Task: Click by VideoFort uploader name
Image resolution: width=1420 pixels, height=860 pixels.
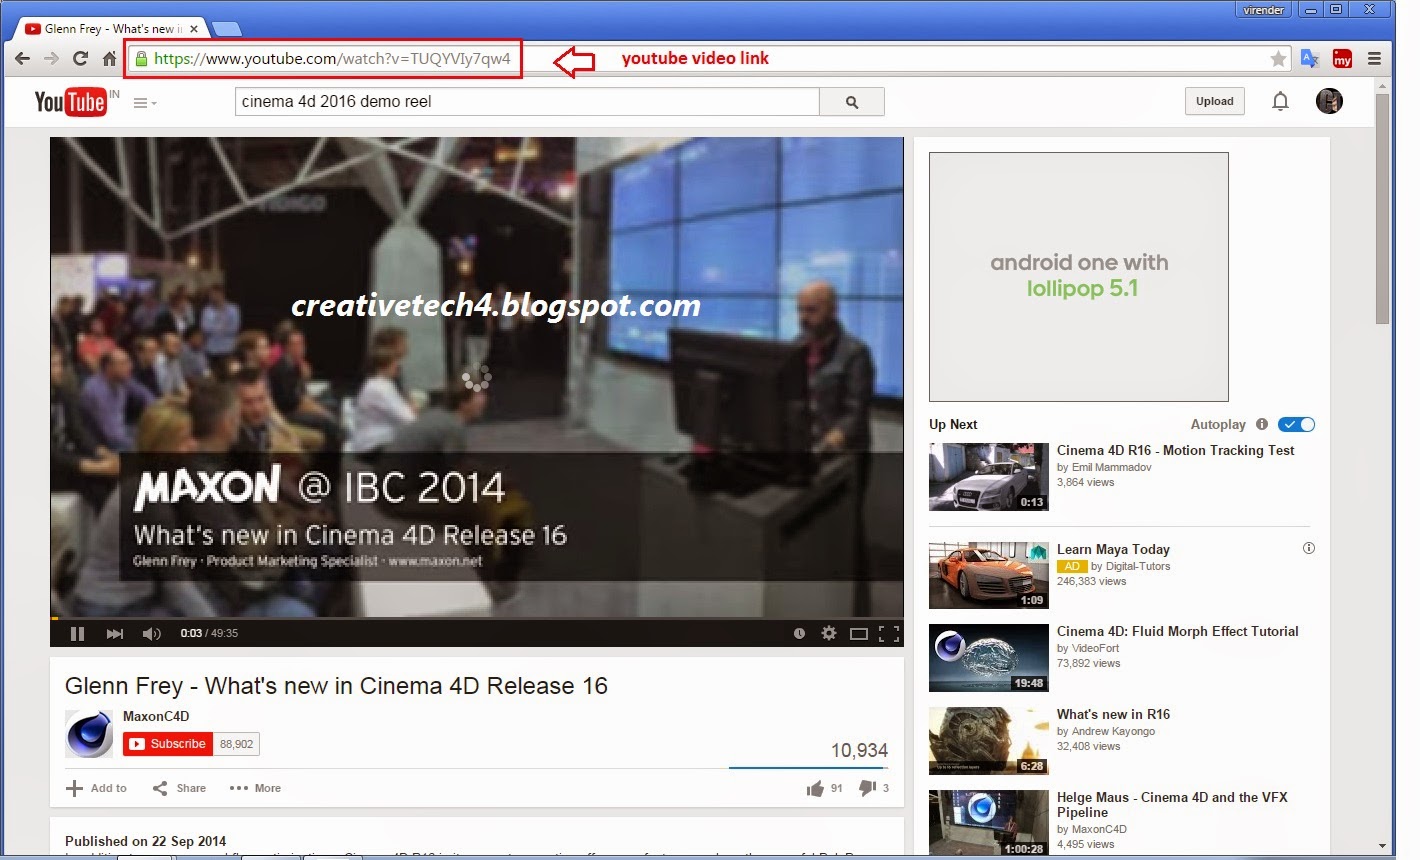Action: click(1088, 648)
